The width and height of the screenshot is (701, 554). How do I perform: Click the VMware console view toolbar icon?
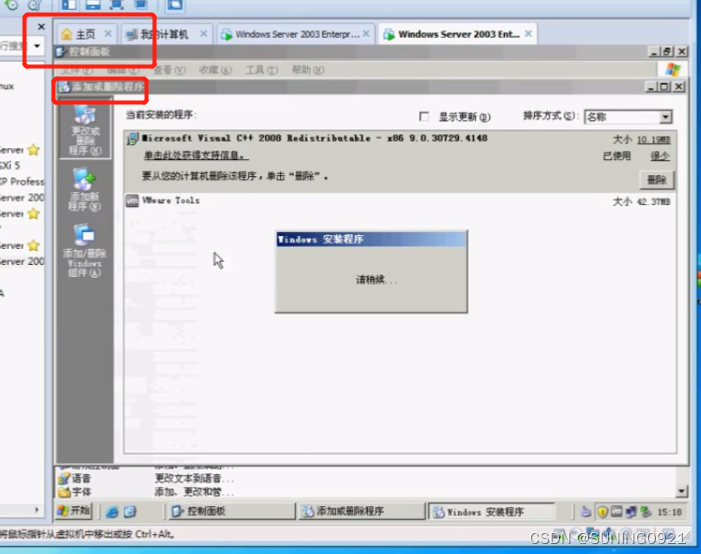(x=175, y=5)
